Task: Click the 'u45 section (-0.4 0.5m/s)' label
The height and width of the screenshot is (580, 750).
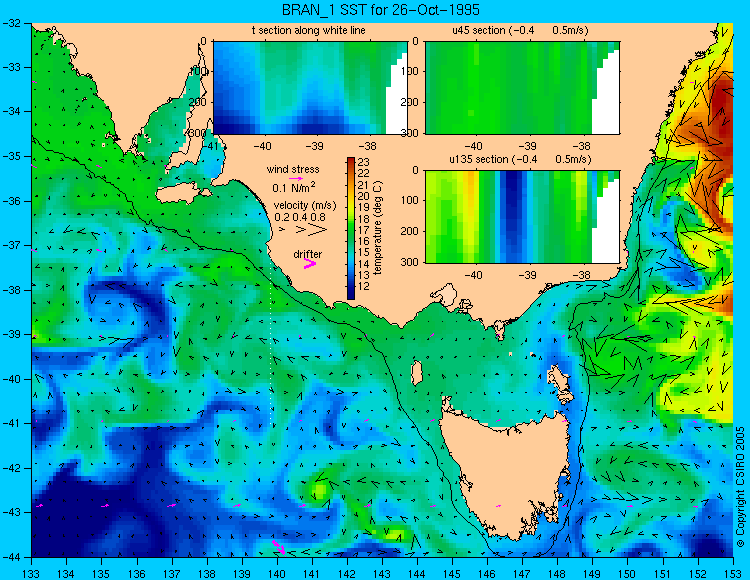Action: pos(520,31)
